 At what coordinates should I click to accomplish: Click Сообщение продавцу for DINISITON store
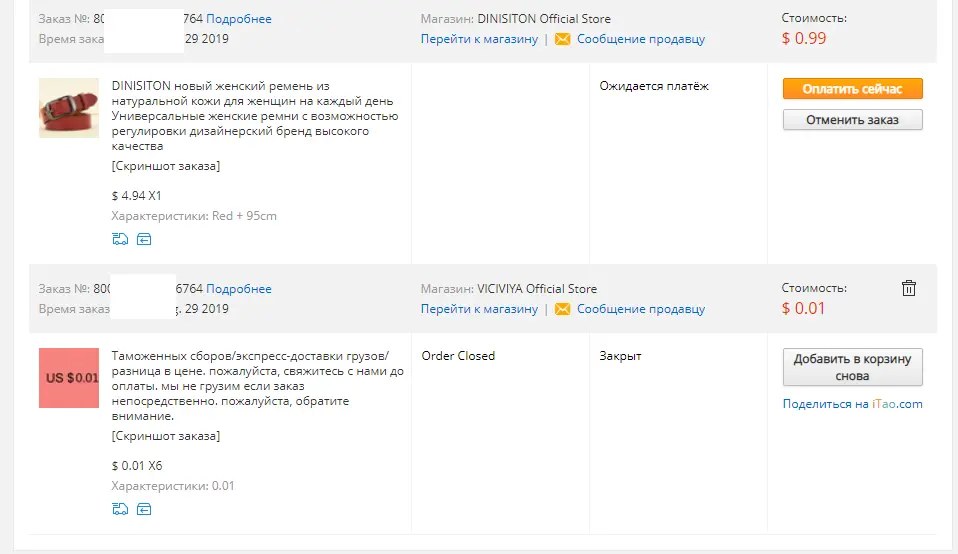[x=641, y=39]
